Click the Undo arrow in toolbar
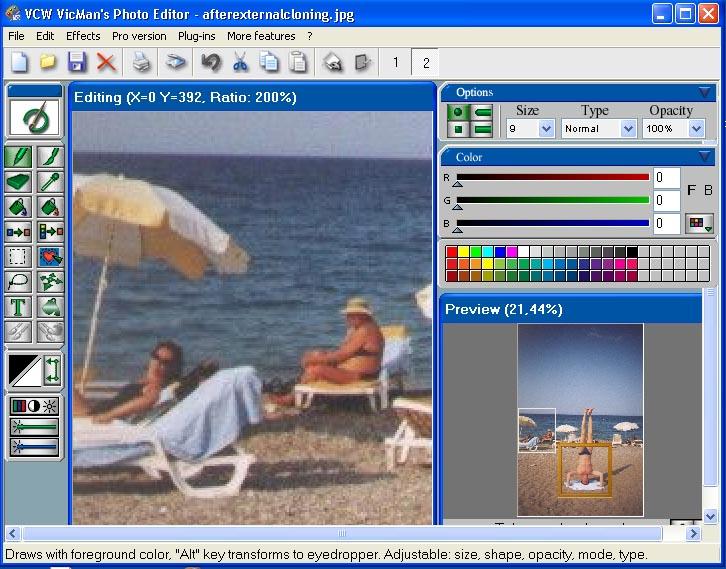Screen dimensions: 726x569 click(211, 62)
